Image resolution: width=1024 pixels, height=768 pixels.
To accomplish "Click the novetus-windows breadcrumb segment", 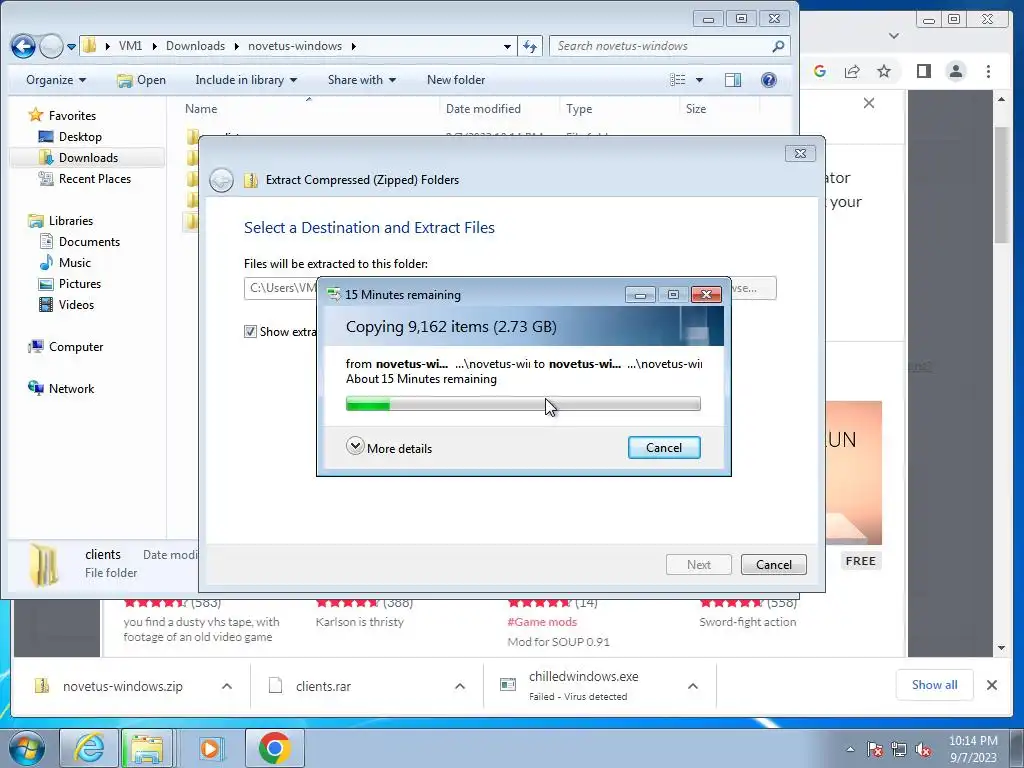I will 295,46.
